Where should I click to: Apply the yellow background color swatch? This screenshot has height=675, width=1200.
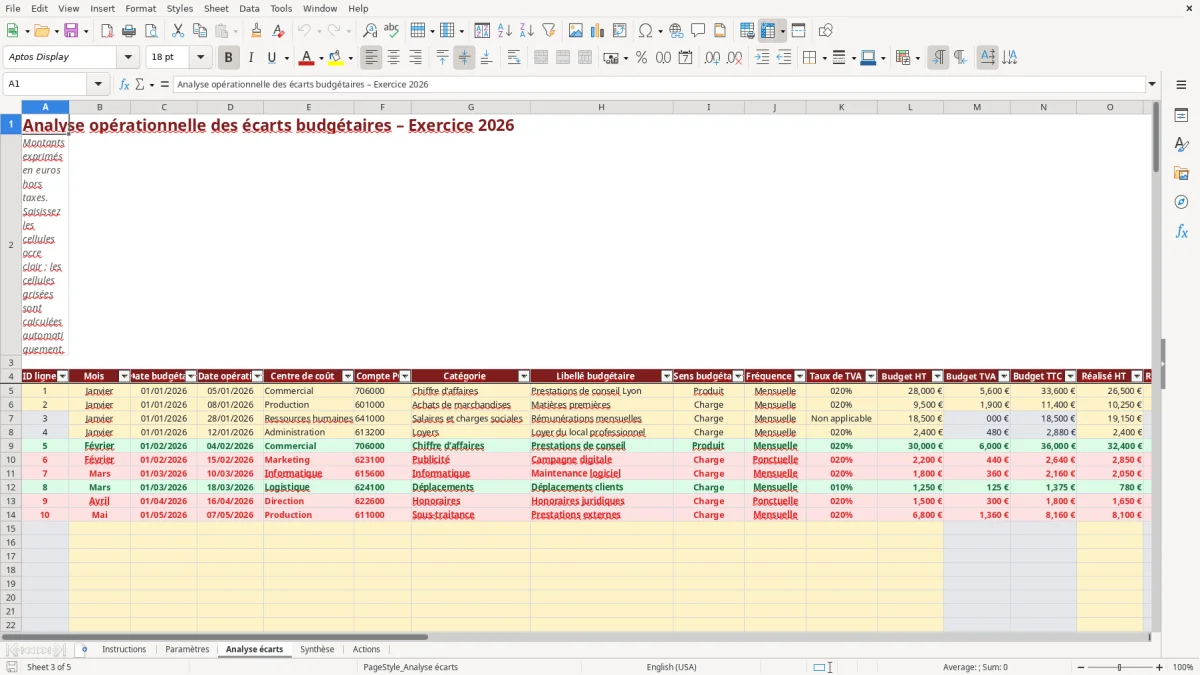tap(336, 58)
